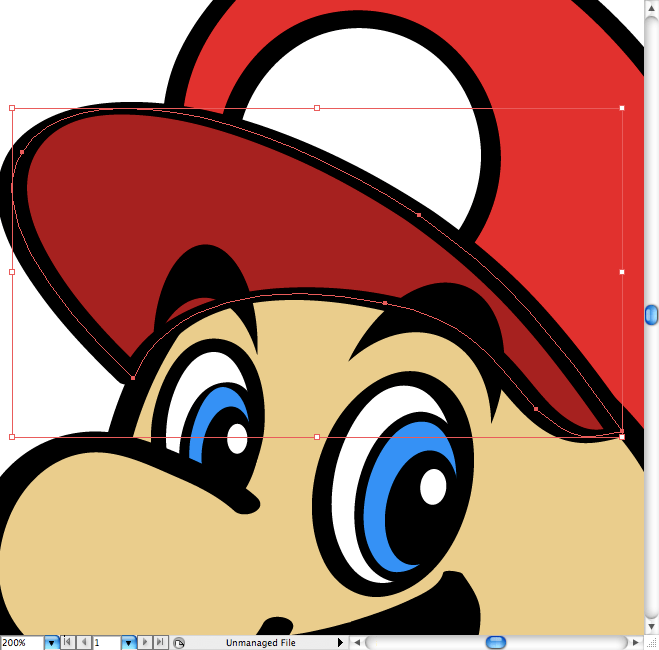The height and width of the screenshot is (650, 659).
Task: Jump to the last artboard button
Action: (160, 642)
